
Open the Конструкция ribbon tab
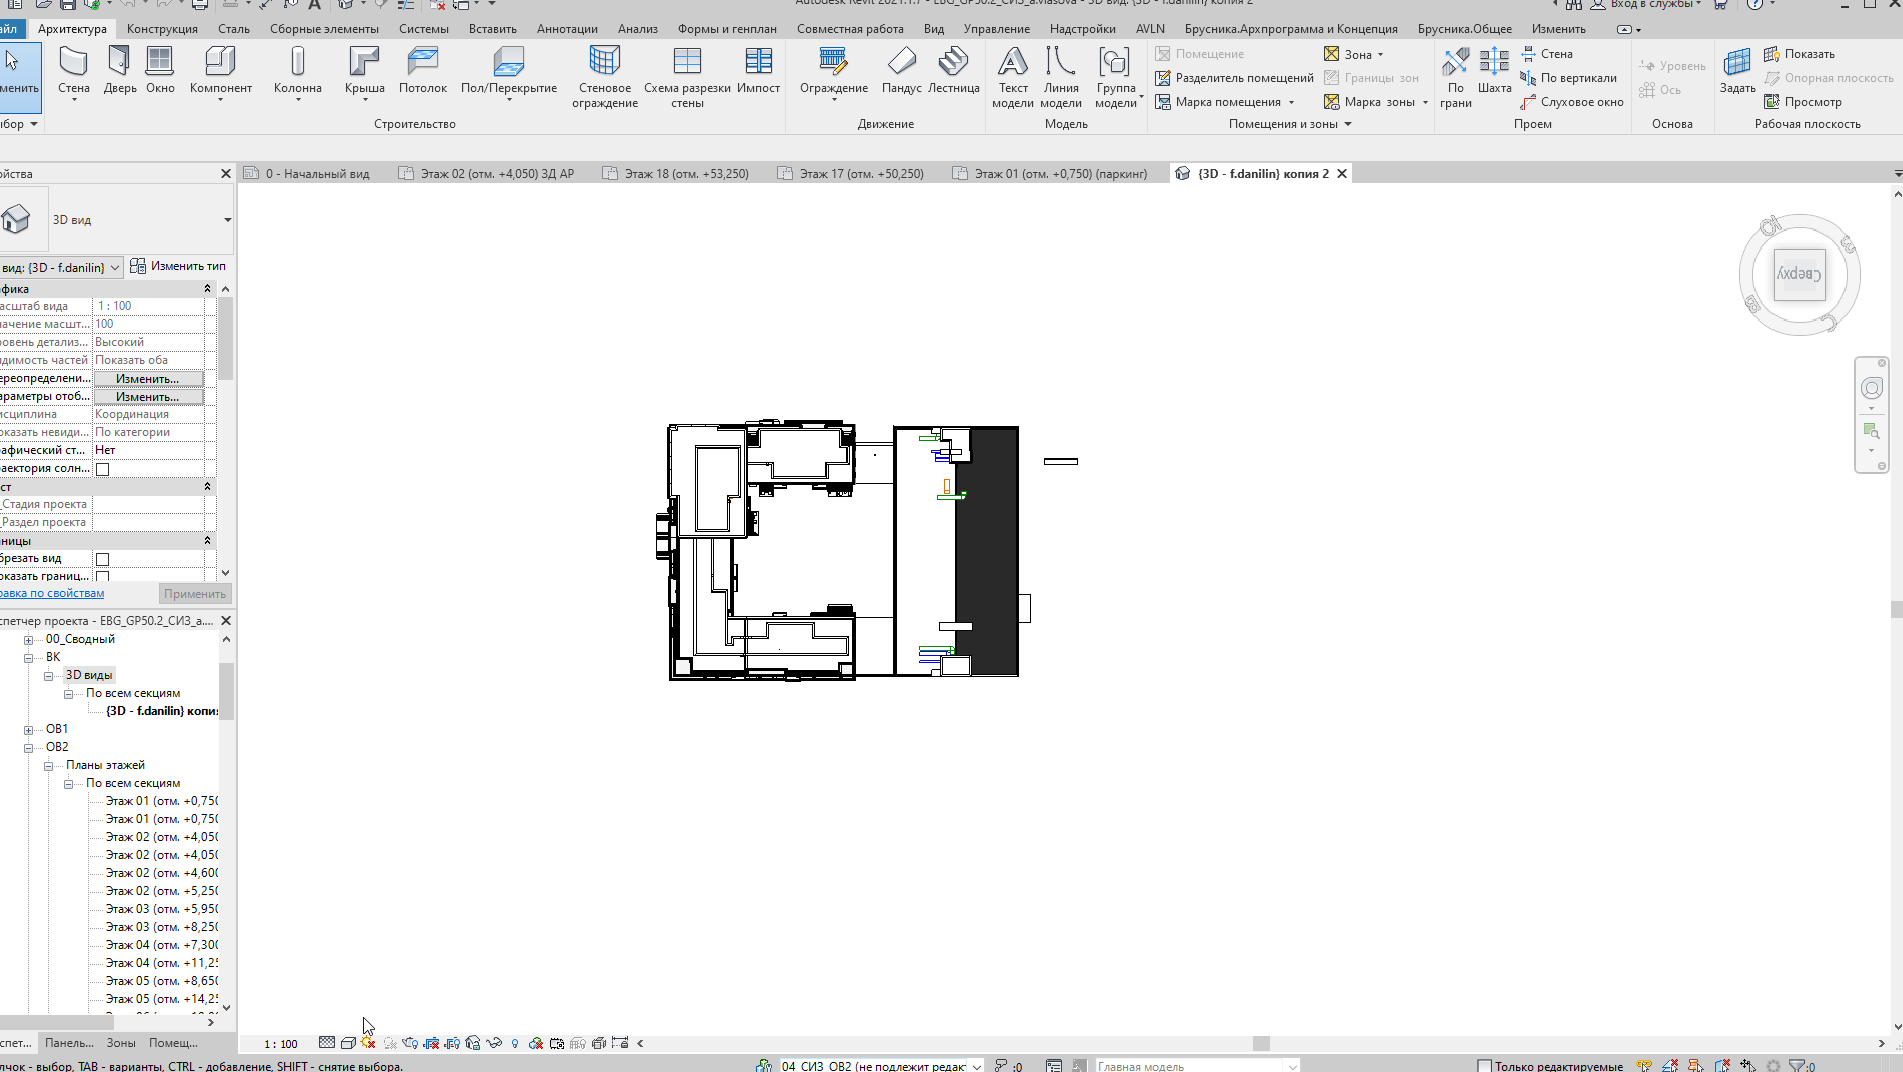[162, 29]
